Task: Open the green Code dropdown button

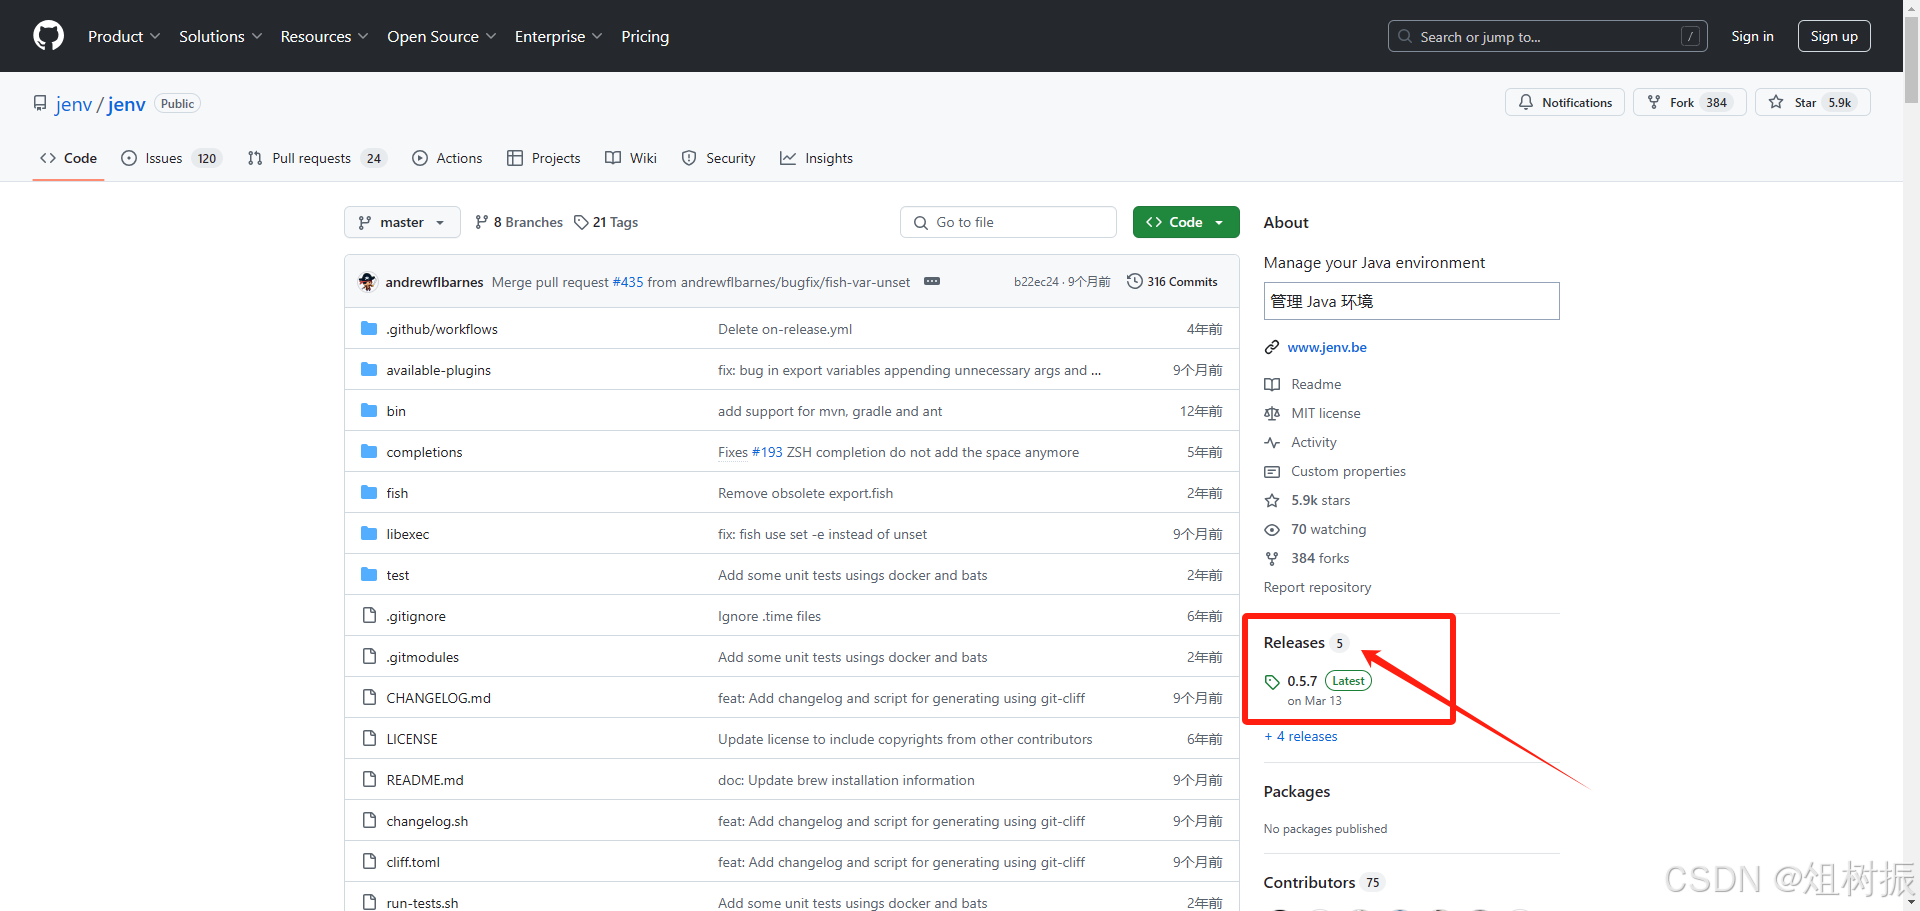Action: coord(1186,222)
